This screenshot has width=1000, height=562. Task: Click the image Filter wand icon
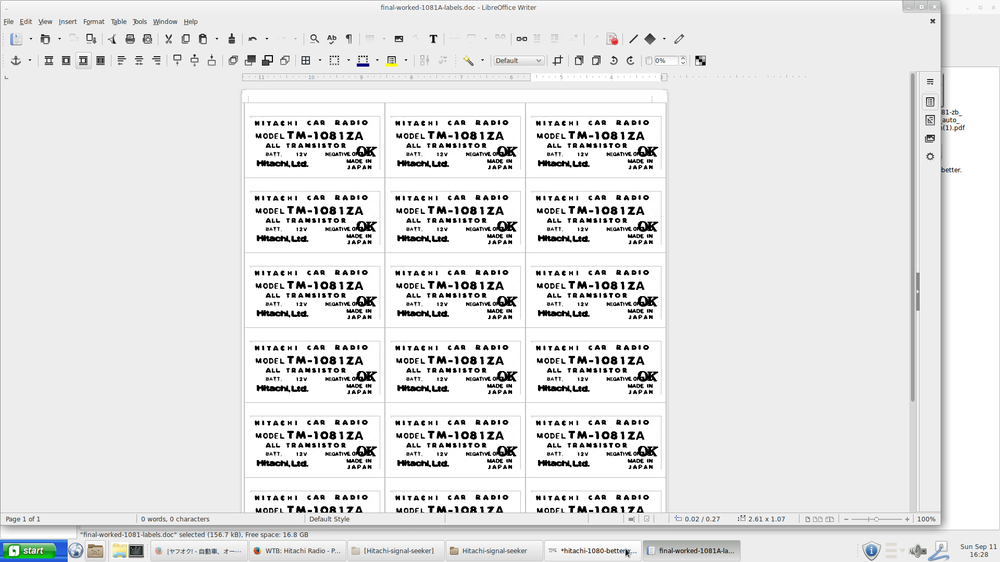click(x=468, y=61)
